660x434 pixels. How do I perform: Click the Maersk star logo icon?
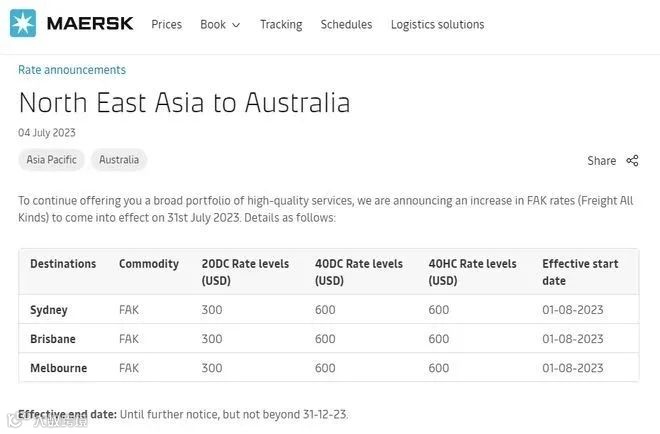pos(23,23)
